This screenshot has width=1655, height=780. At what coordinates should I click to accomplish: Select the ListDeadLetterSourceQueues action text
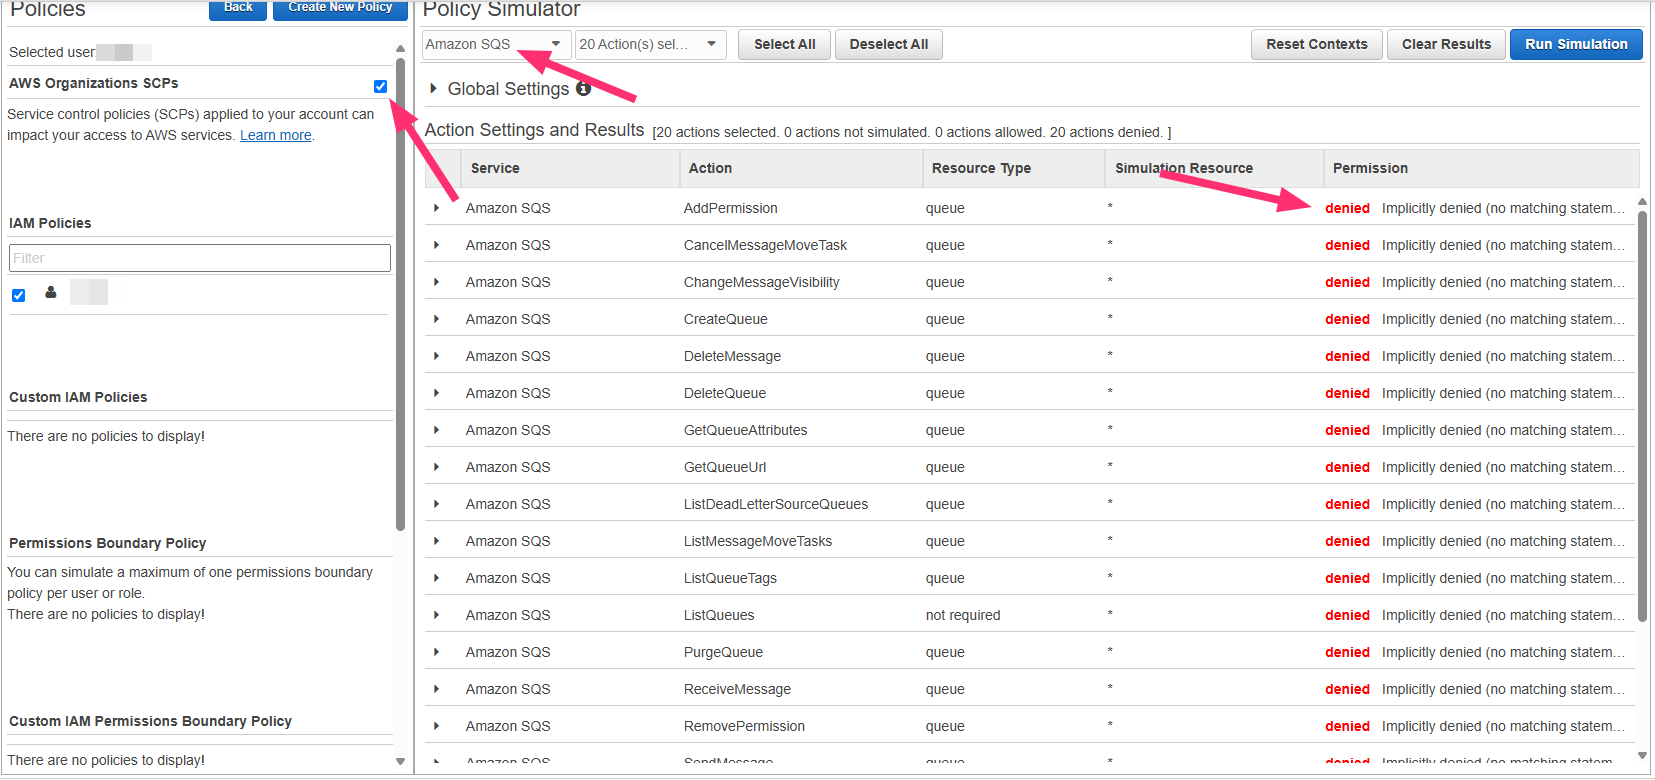tap(776, 504)
